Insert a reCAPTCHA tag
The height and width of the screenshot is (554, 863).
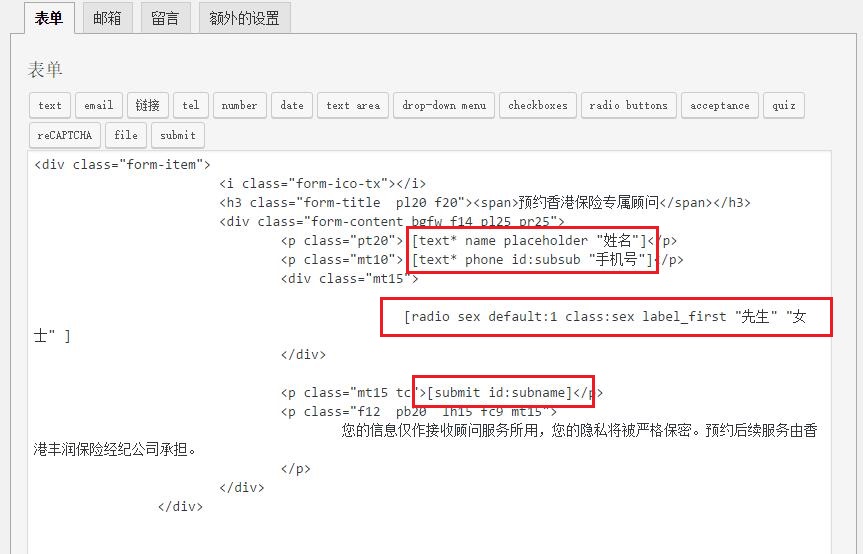(65, 135)
